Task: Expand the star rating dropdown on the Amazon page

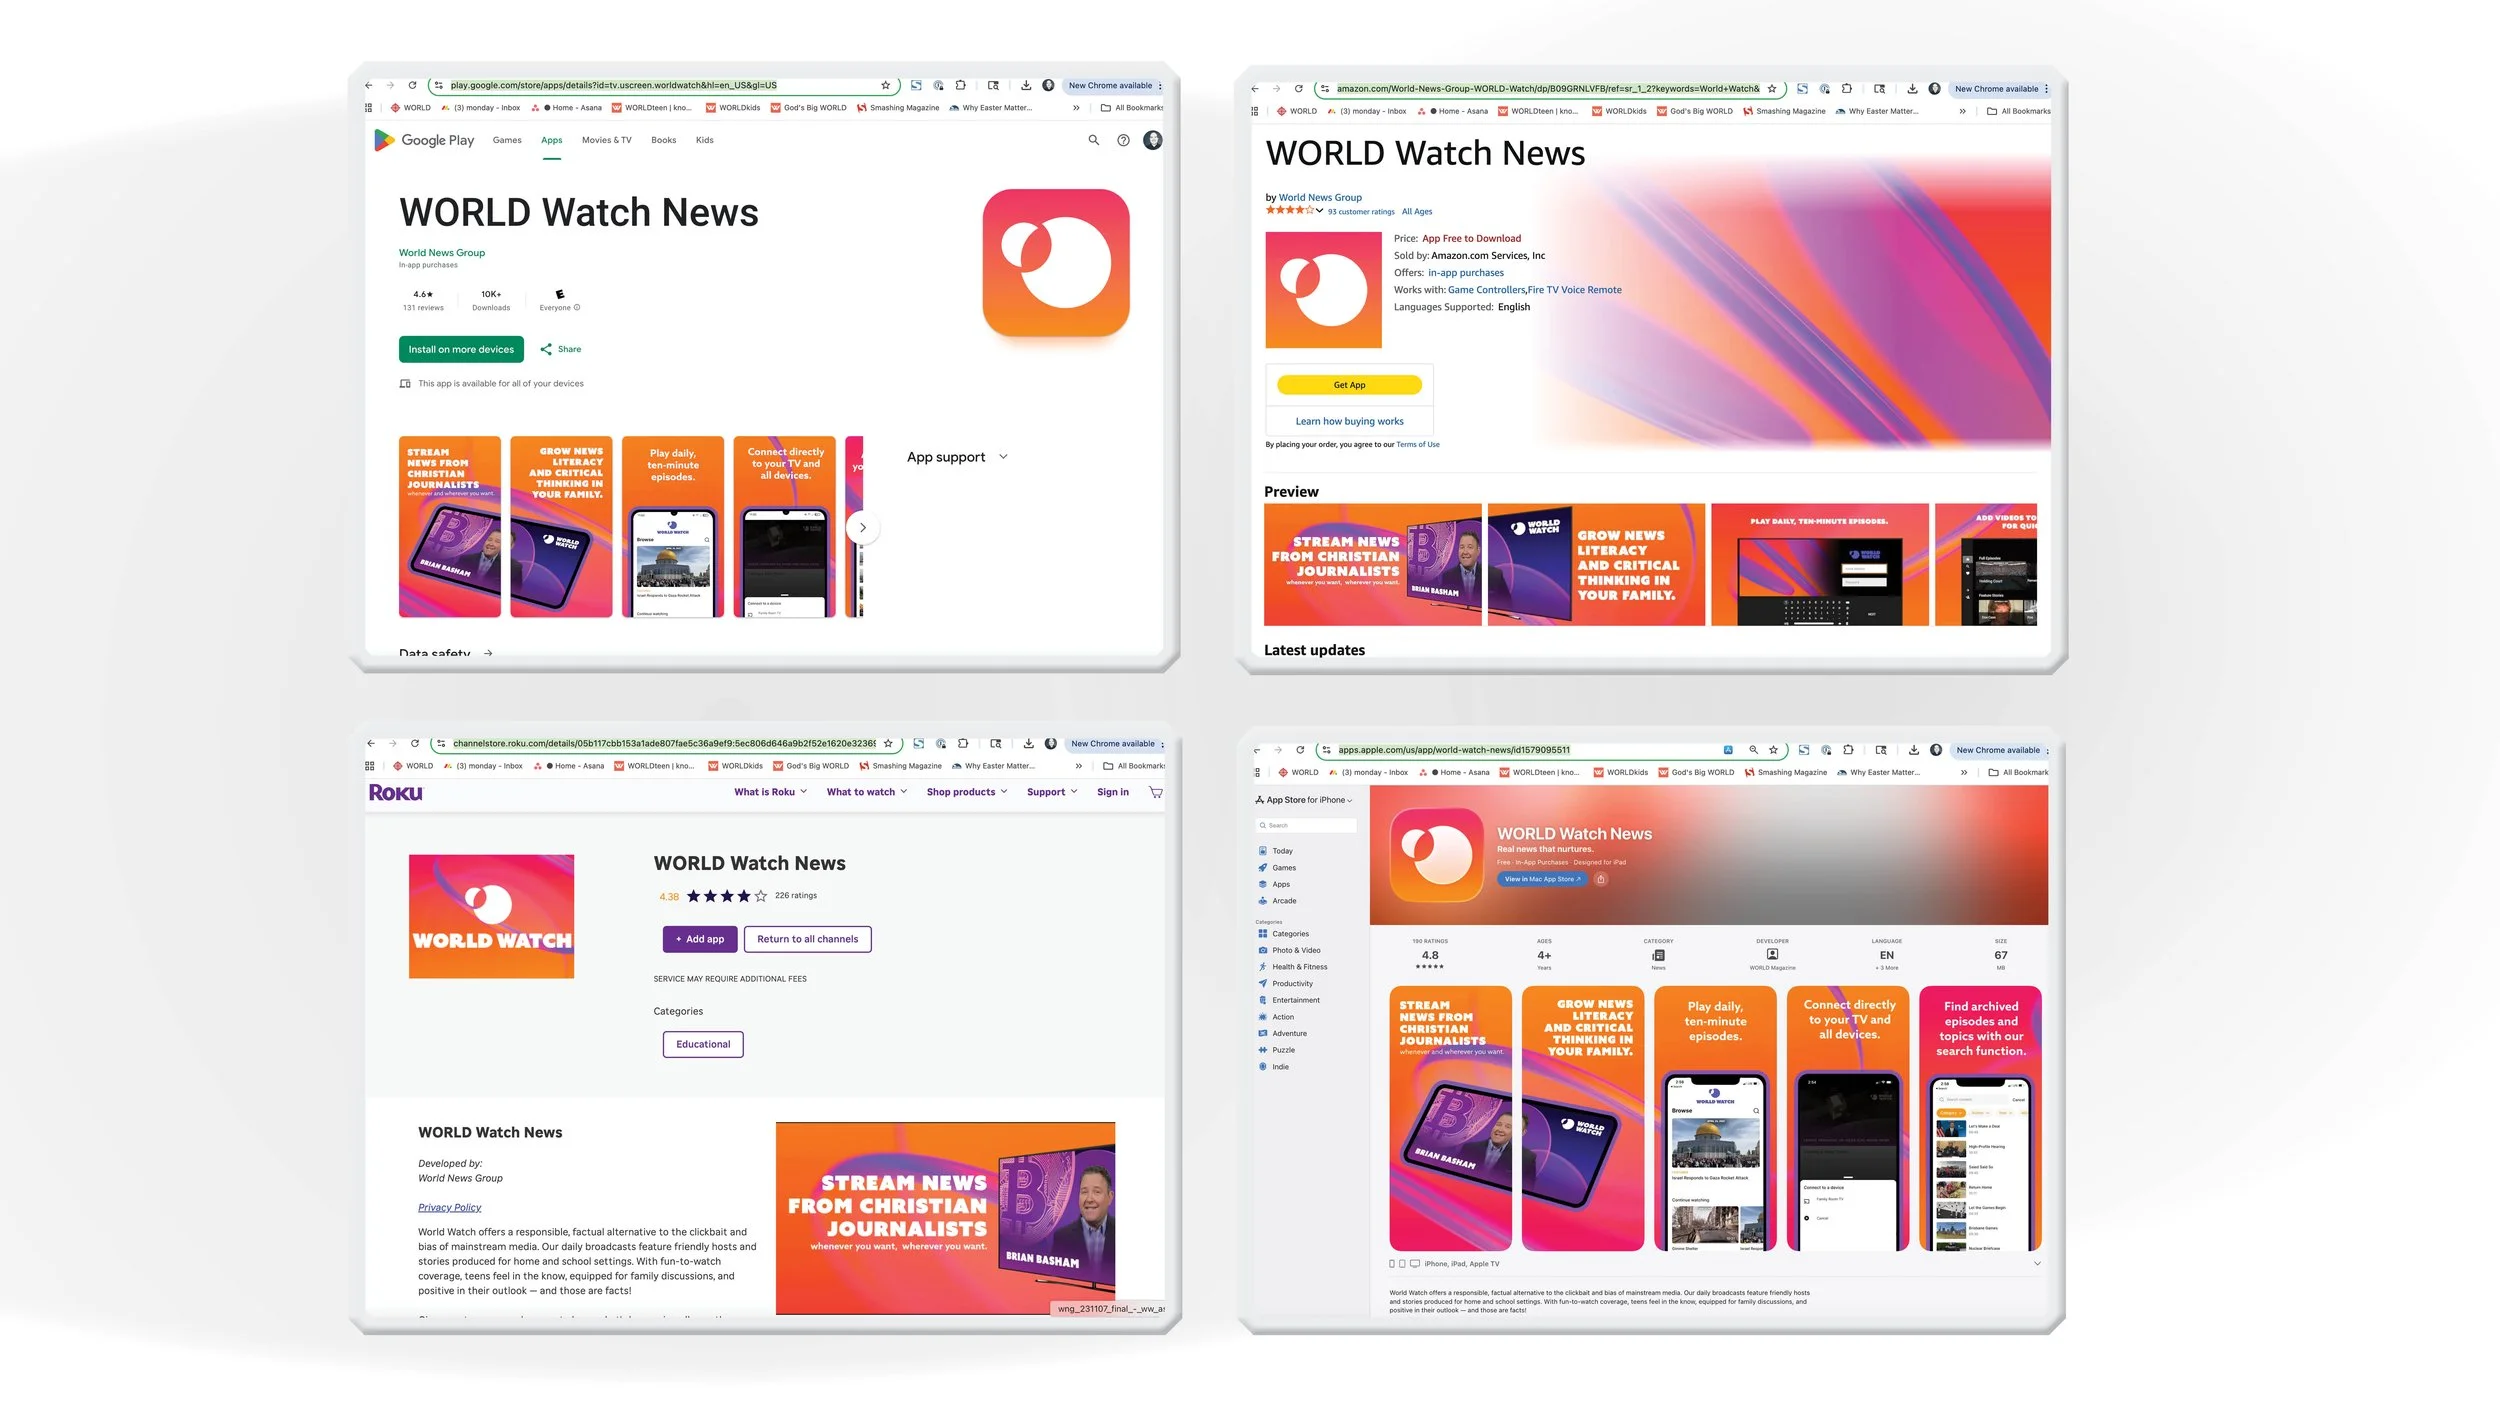Action: (x=1319, y=211)
